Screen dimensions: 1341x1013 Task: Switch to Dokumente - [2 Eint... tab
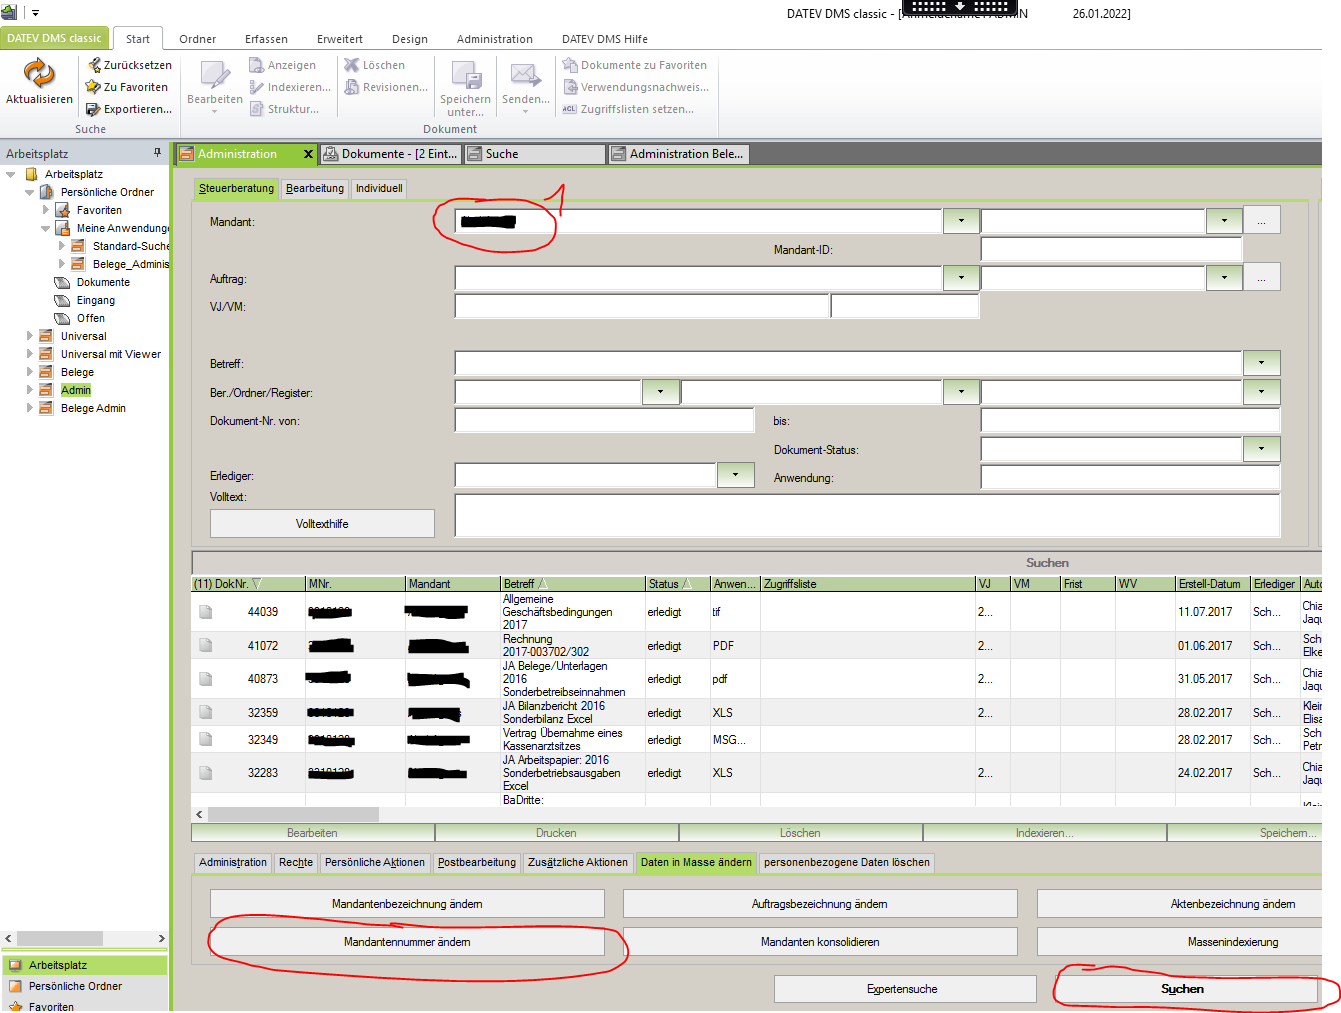[390, 154]
